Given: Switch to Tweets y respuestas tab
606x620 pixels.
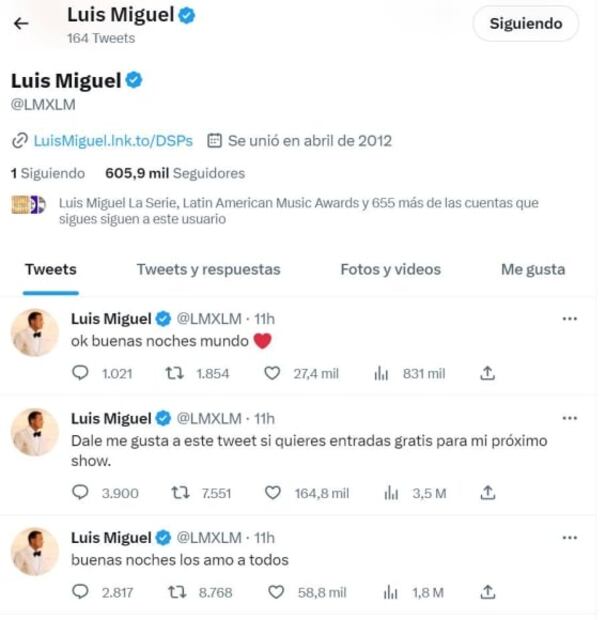Looking at the screenshot, I should 208,269.
